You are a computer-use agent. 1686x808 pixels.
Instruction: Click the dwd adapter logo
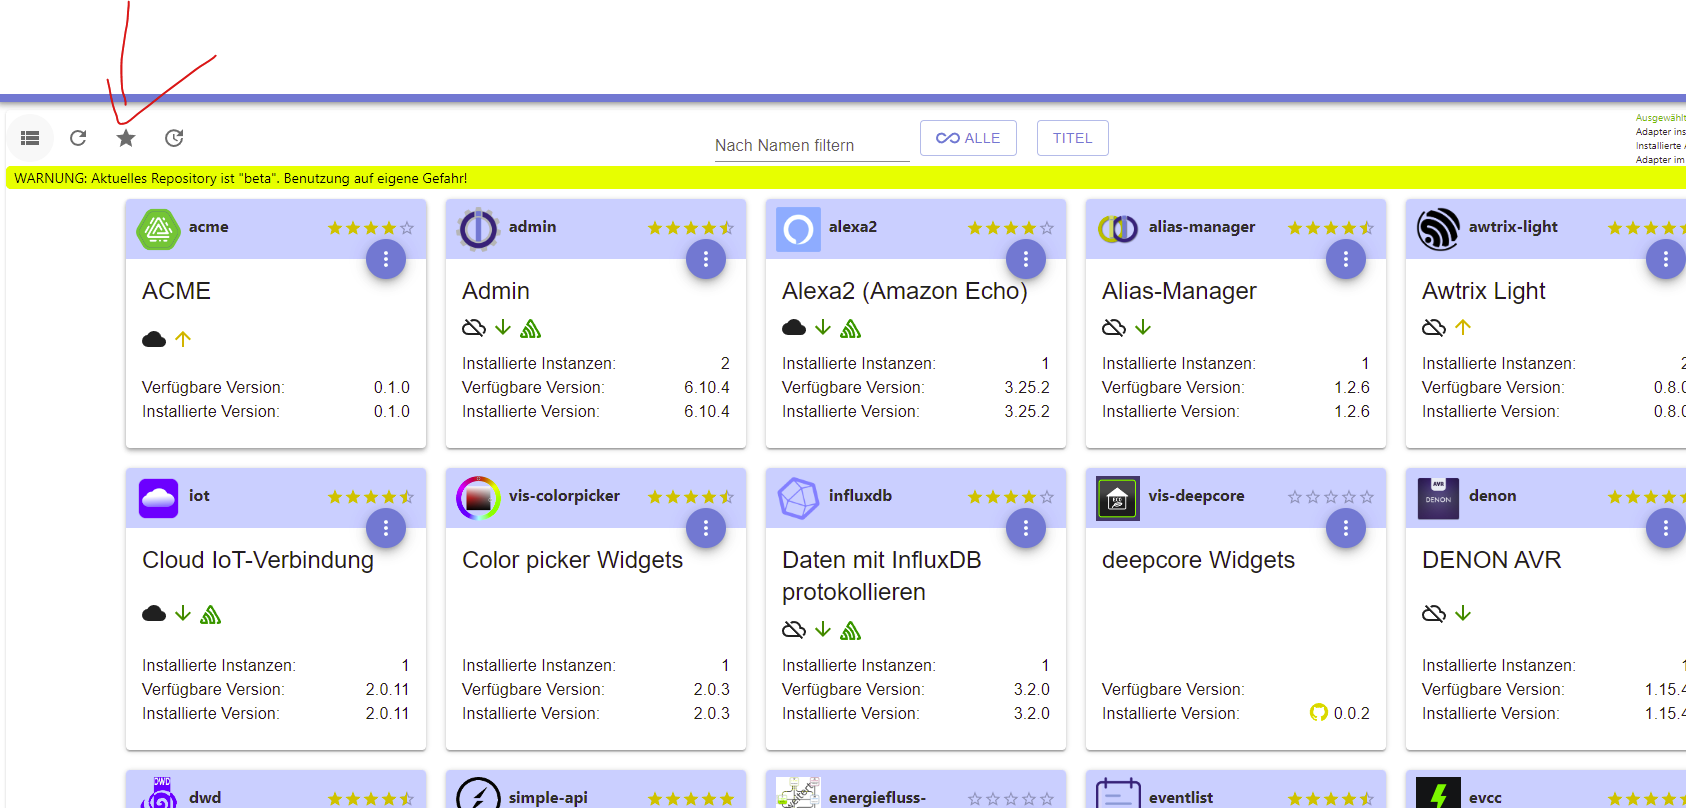(158, 794)
